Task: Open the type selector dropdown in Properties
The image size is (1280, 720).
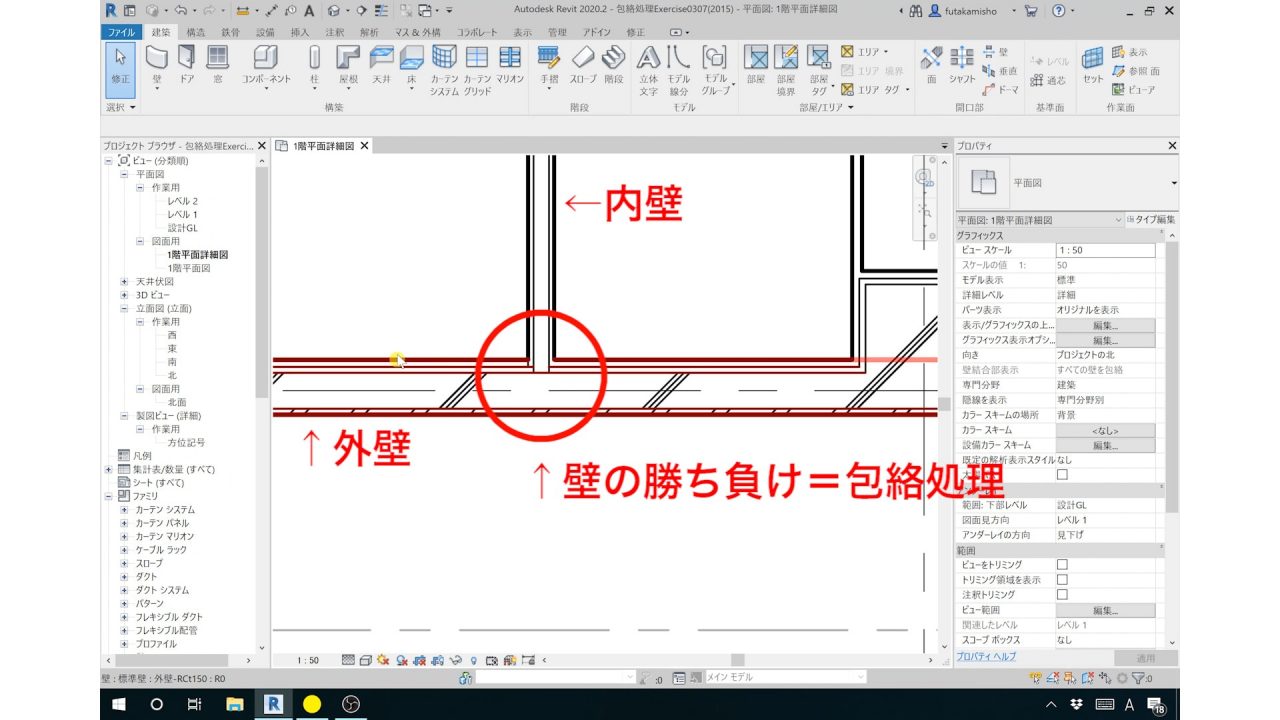Action: pyautogui.click(x=1173, y=183)
